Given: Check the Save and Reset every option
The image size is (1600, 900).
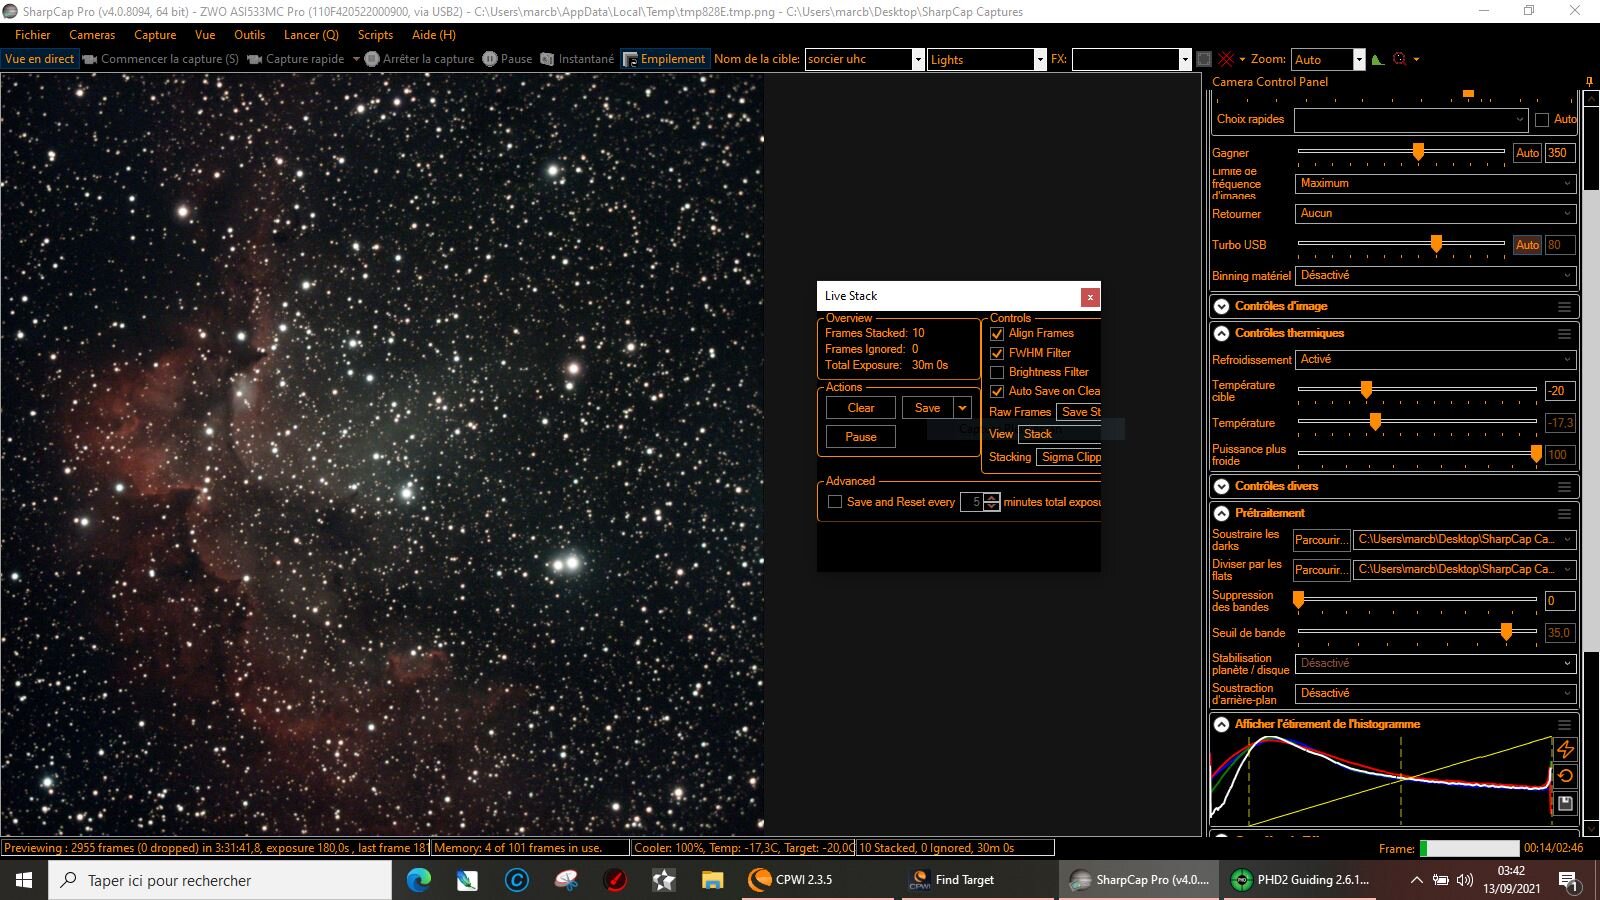Looking at the screenshot, I should click(835, 502).
